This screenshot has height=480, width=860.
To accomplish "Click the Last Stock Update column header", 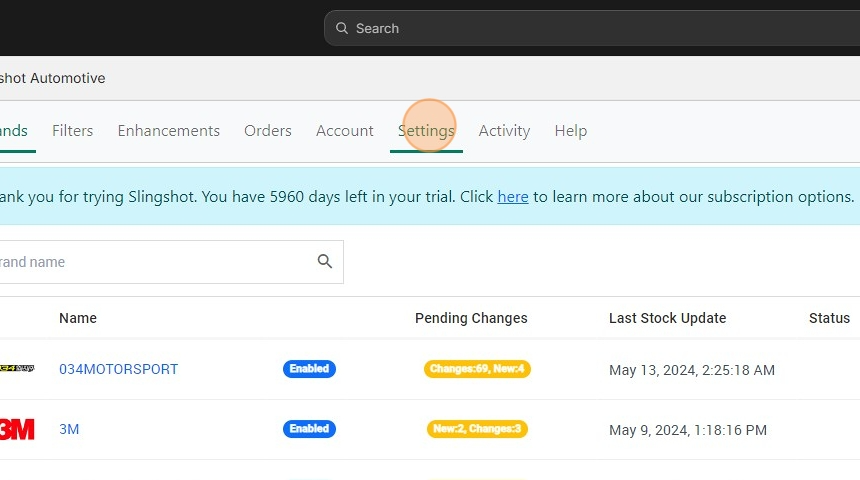I will tap(667, 318).
